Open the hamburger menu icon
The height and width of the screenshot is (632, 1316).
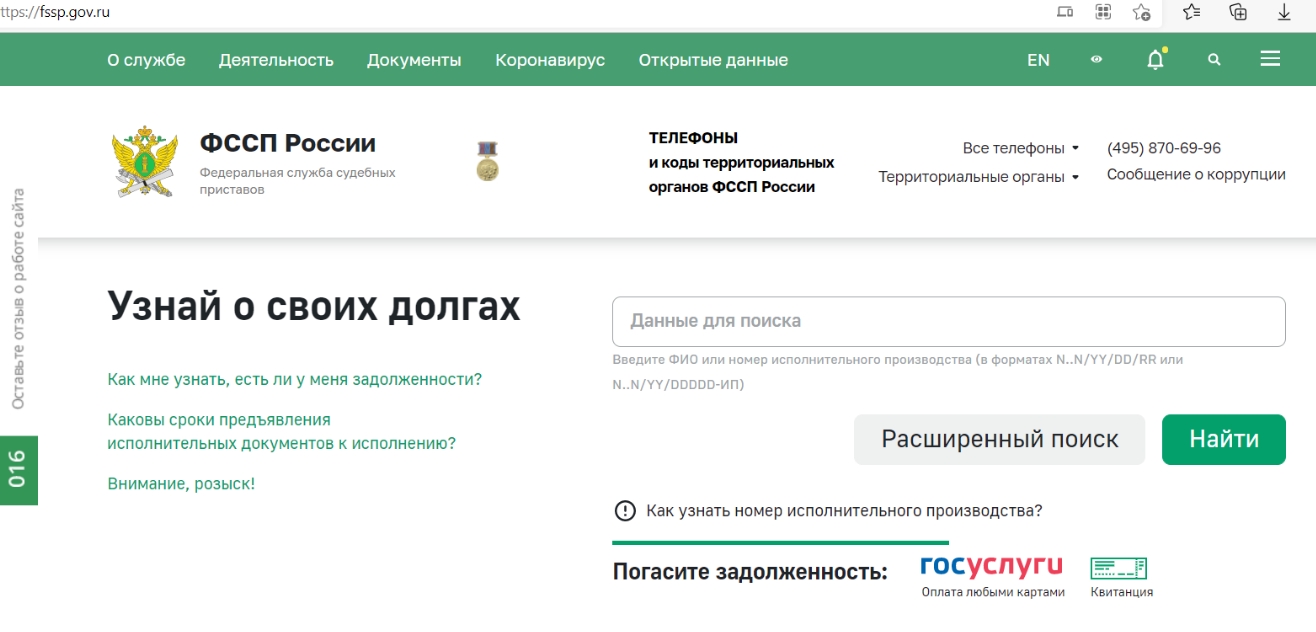point(1270,59)
